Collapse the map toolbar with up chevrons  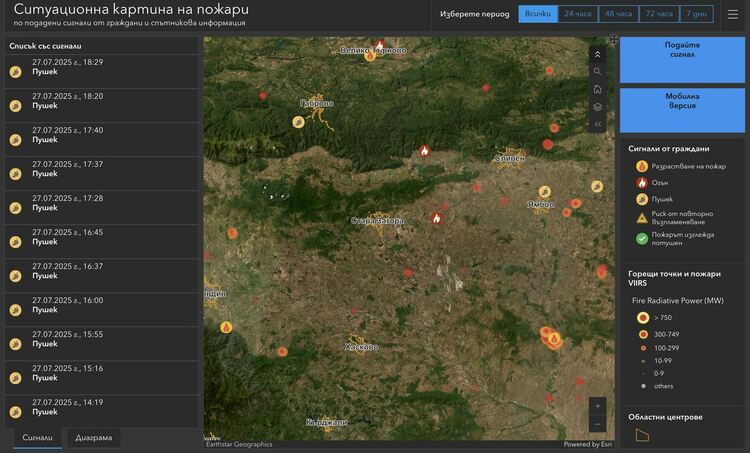point(597,54)
